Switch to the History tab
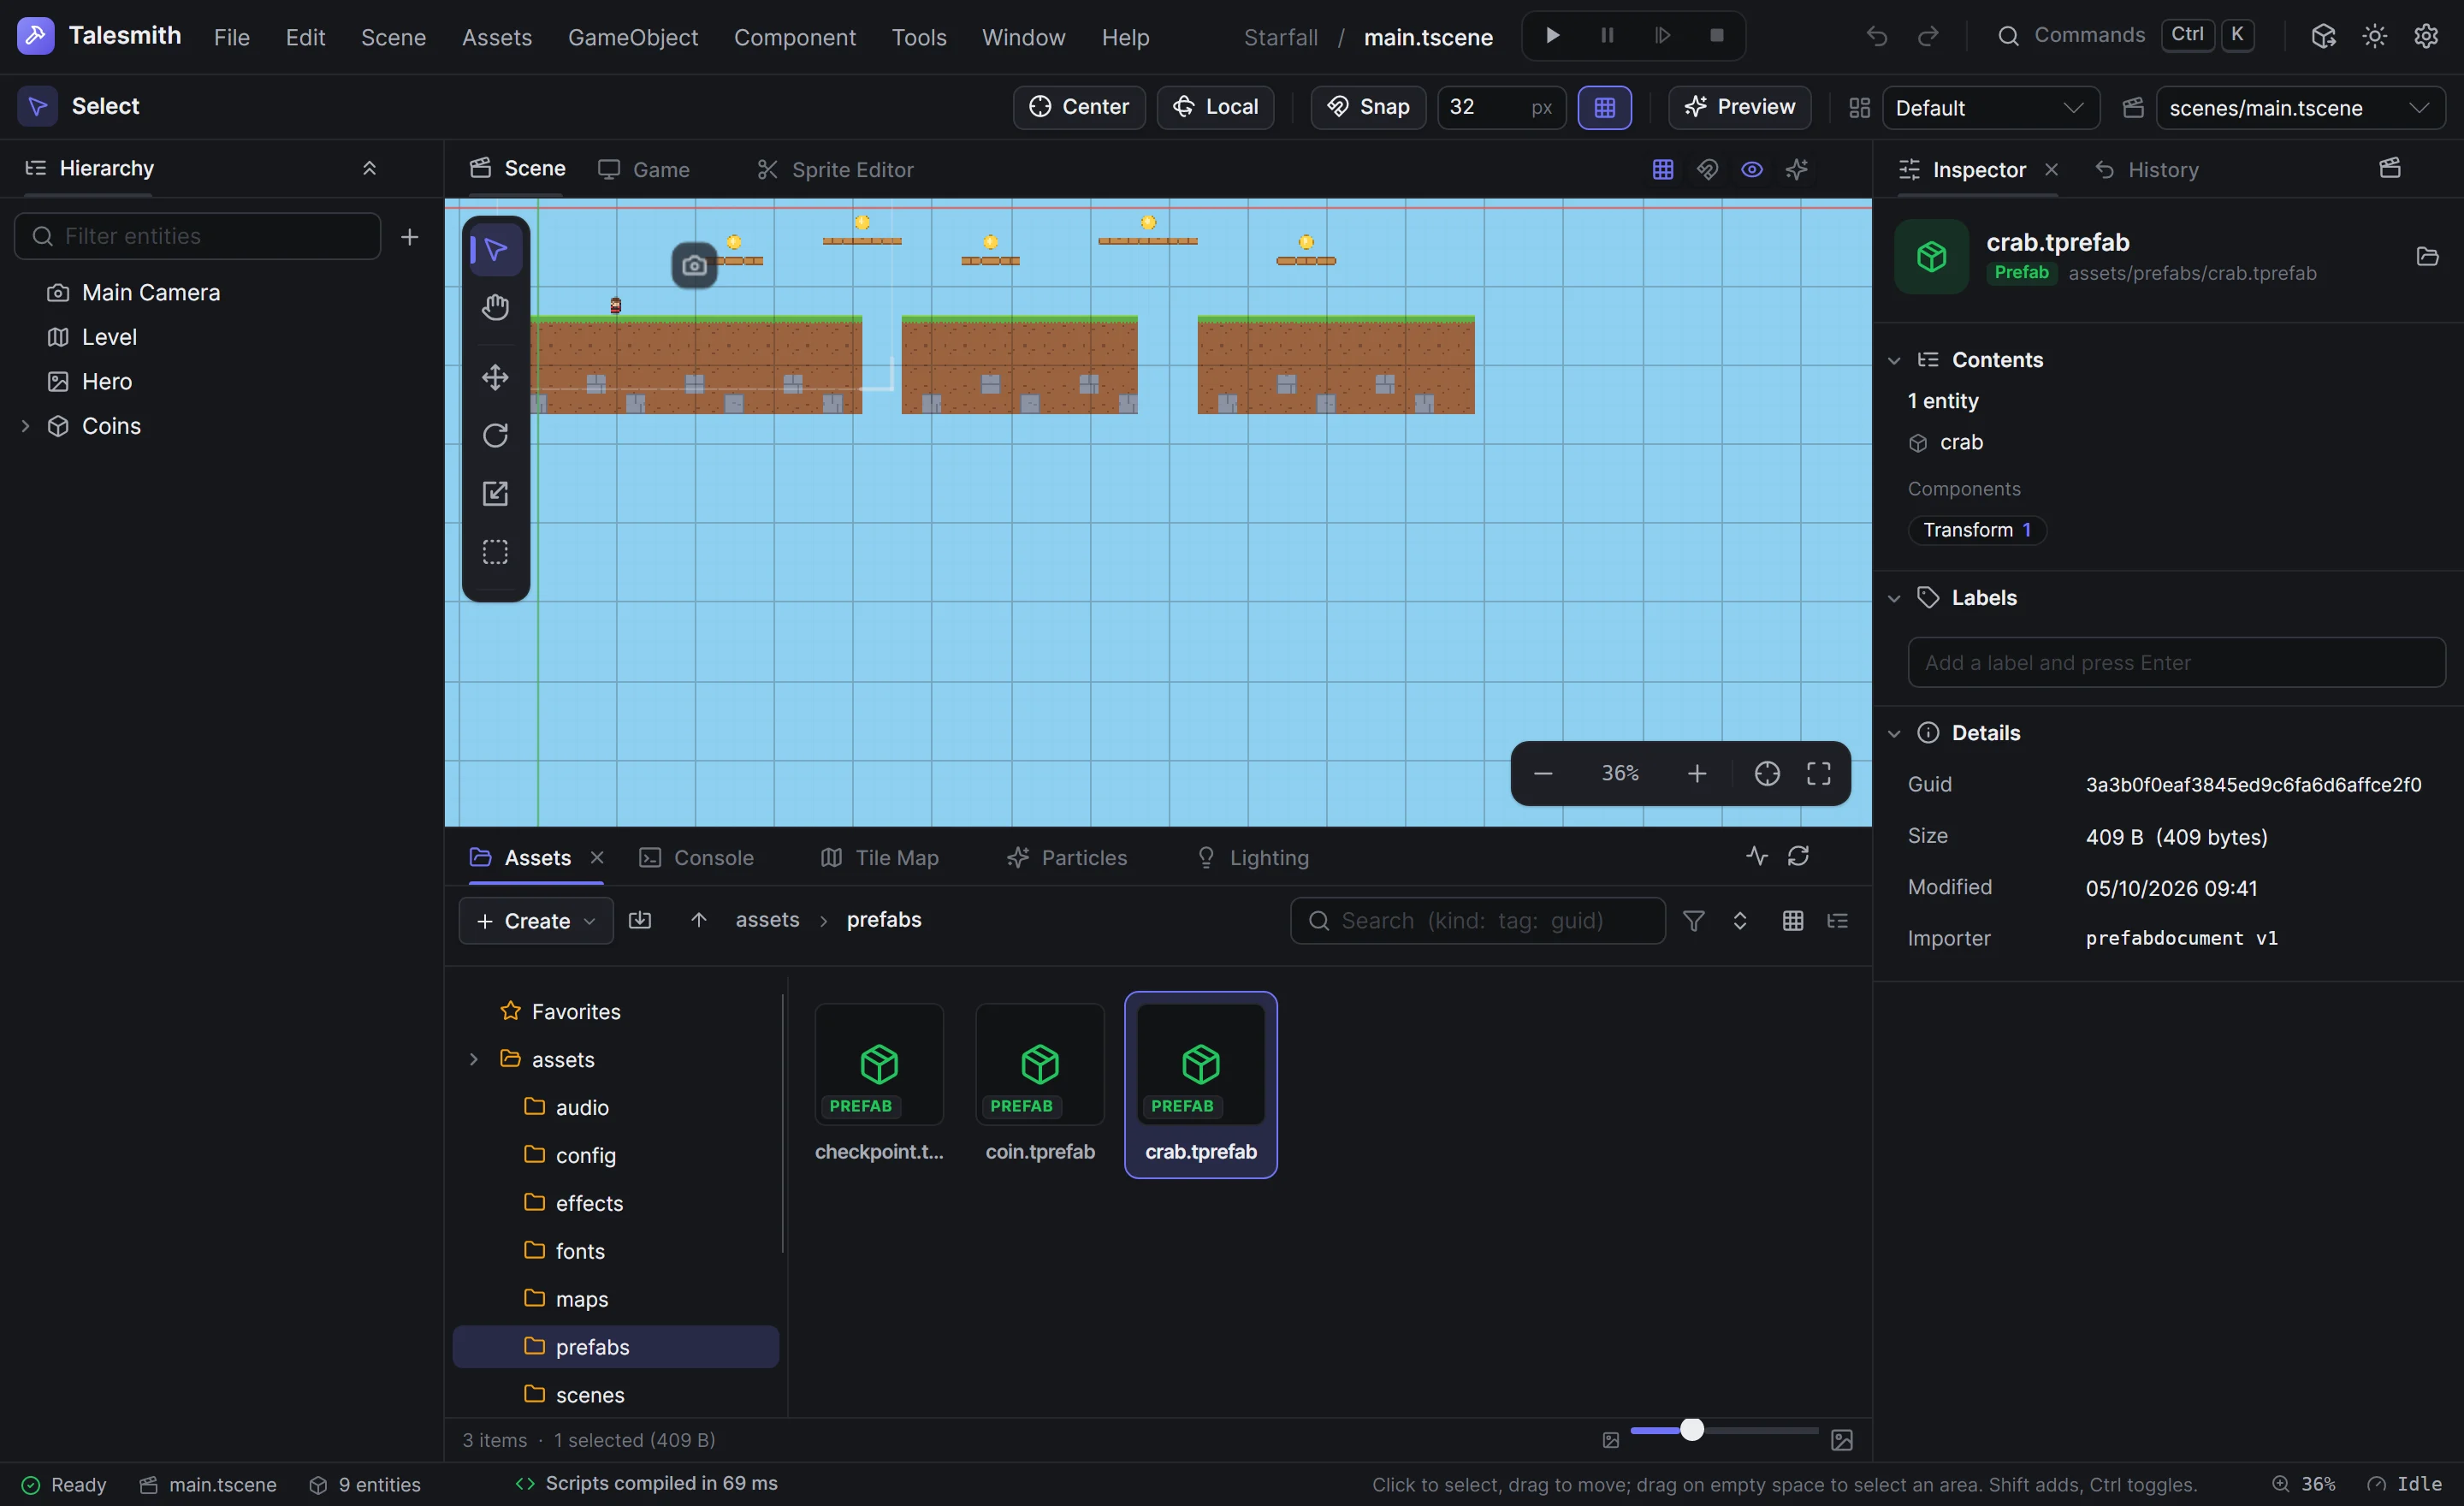 [x=2147, y=169]
